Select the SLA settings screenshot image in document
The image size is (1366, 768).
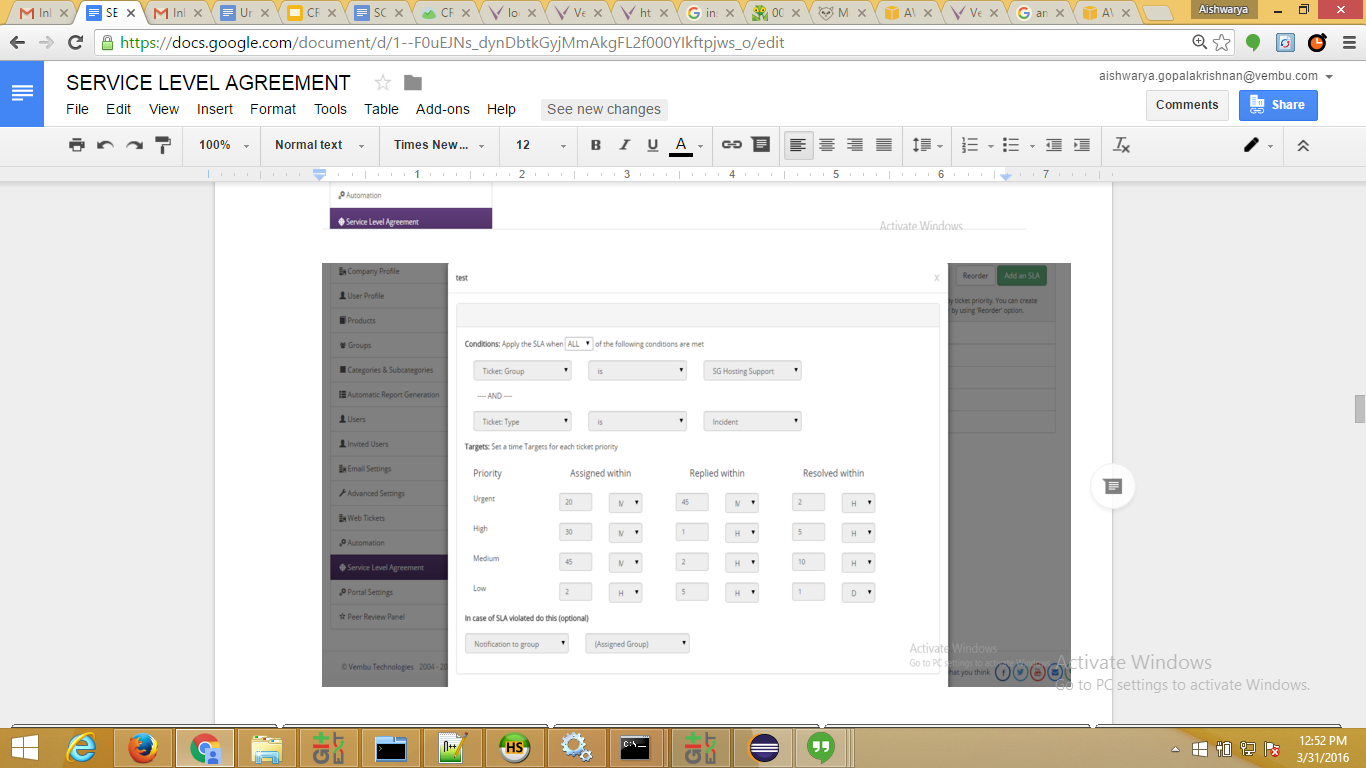tap(696, 475)
